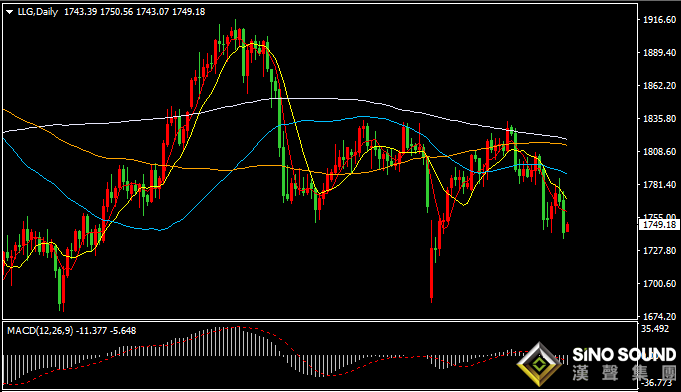Click the 1916.60 price scale label
681x392 pixels.
click(x=659, y=20)
